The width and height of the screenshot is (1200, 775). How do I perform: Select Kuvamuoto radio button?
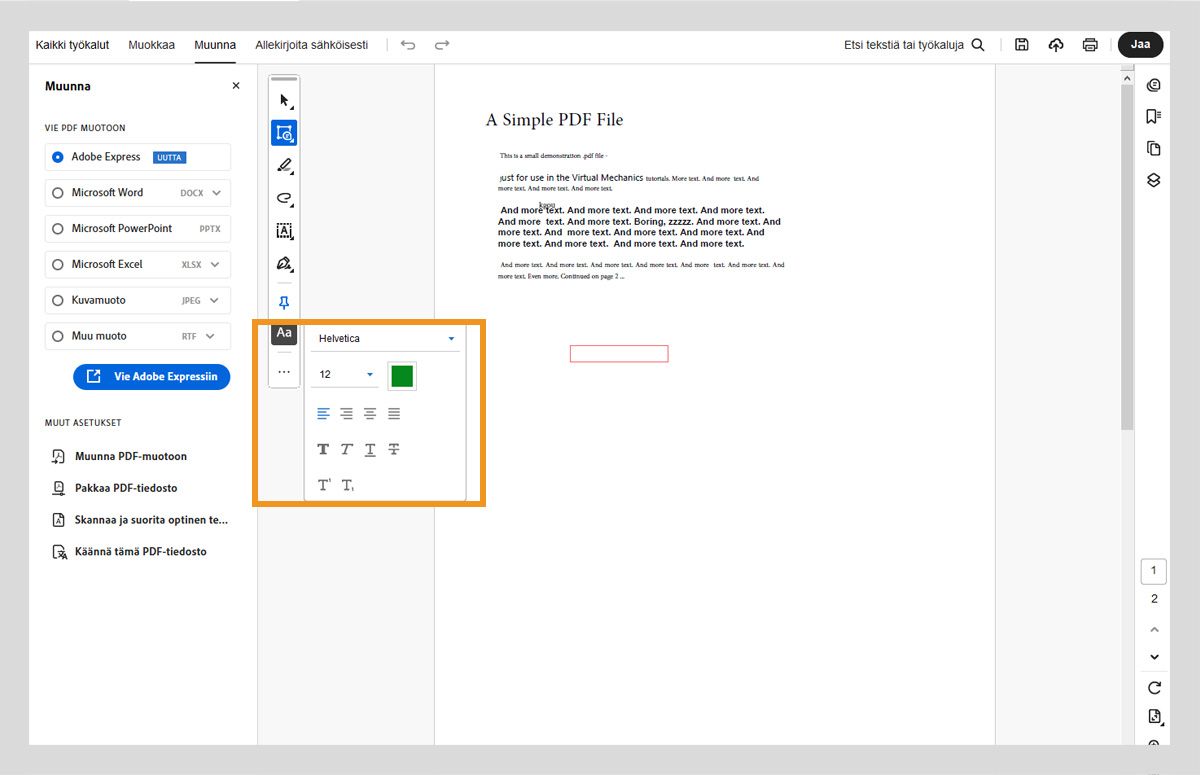[58, 300]
